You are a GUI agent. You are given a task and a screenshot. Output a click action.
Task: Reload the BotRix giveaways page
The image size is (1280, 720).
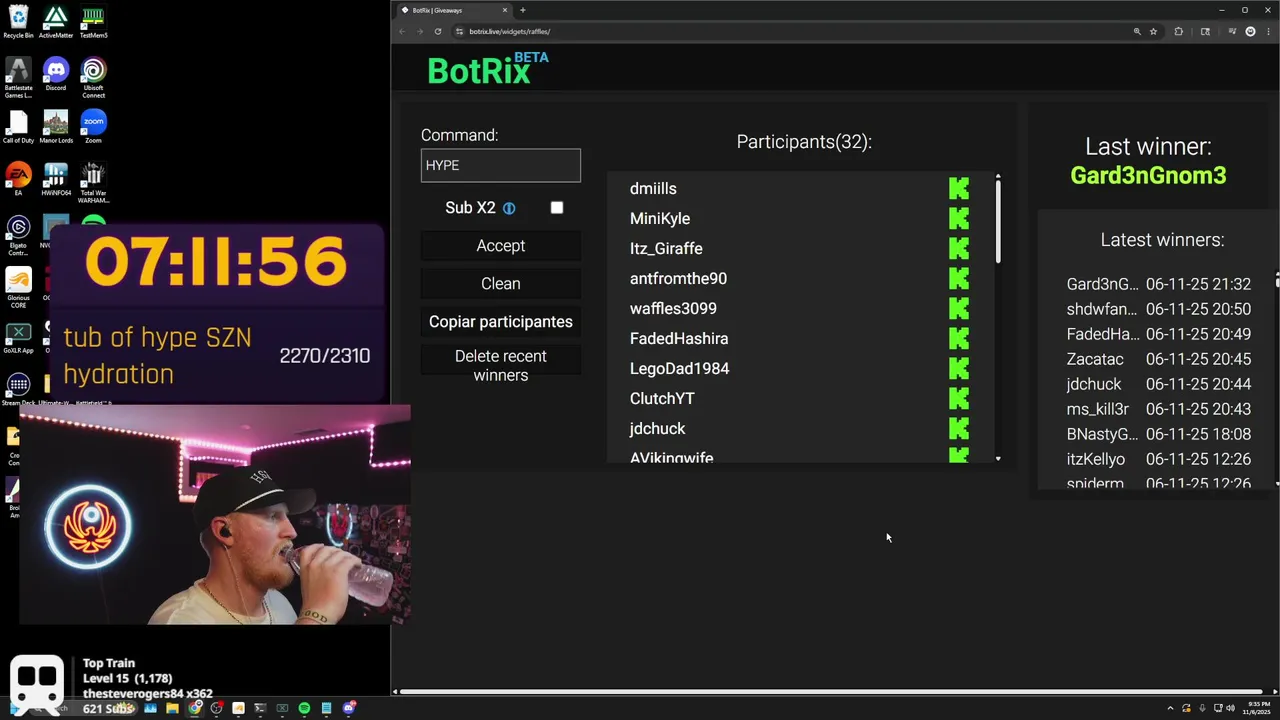pos(437,31)
